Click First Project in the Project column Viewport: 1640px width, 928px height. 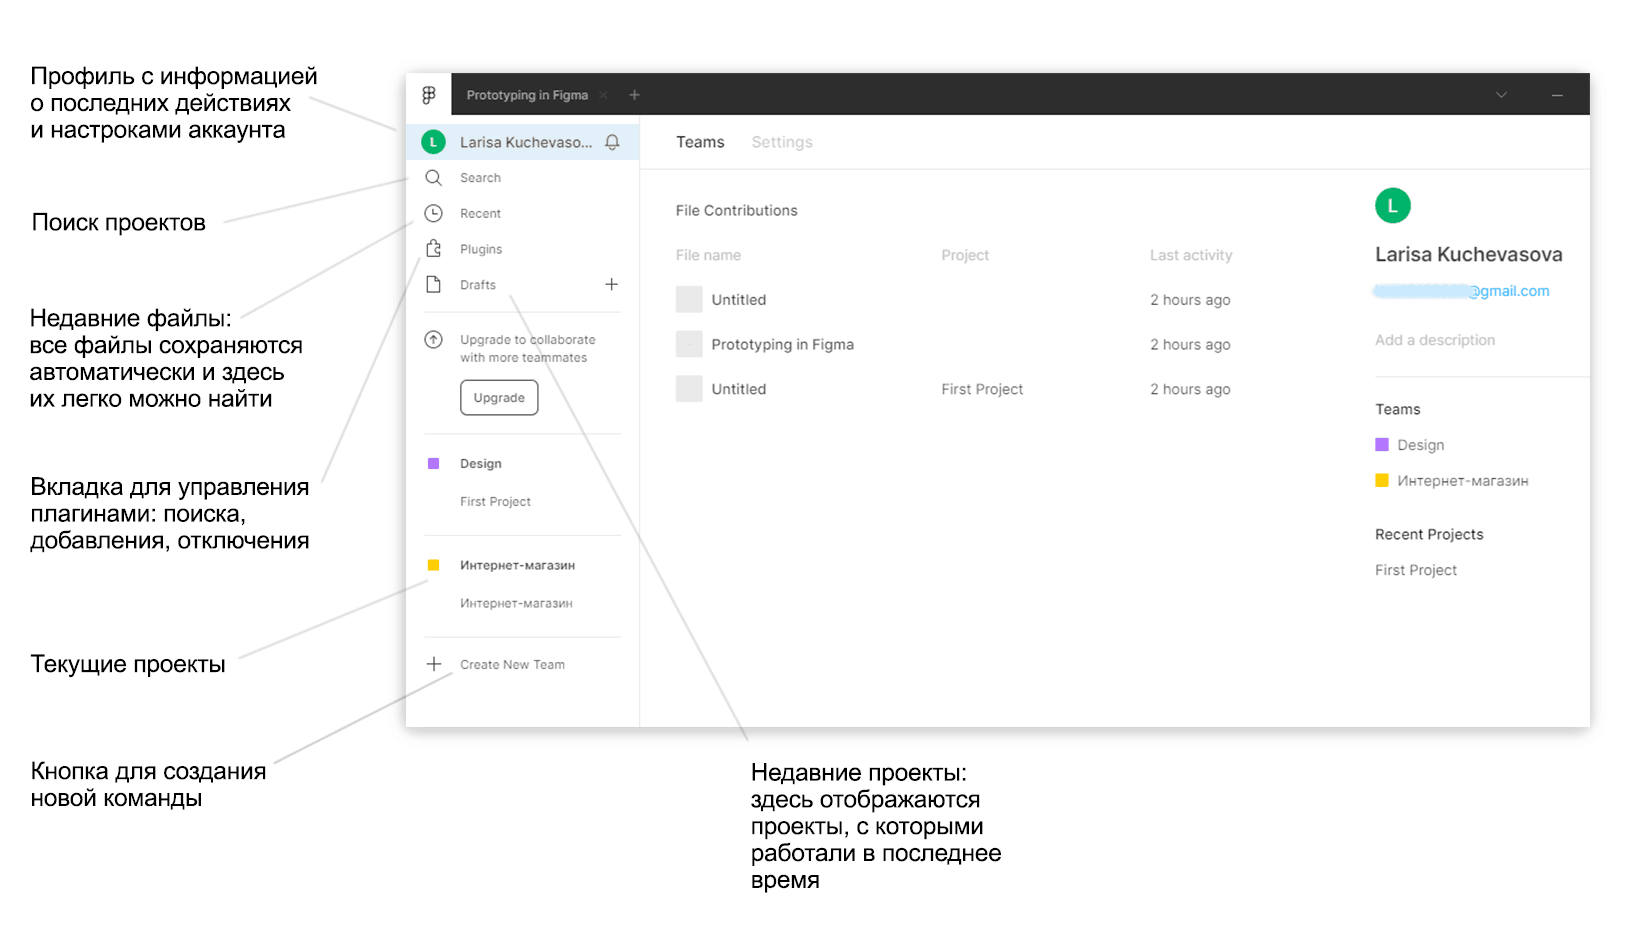(982, 389)
